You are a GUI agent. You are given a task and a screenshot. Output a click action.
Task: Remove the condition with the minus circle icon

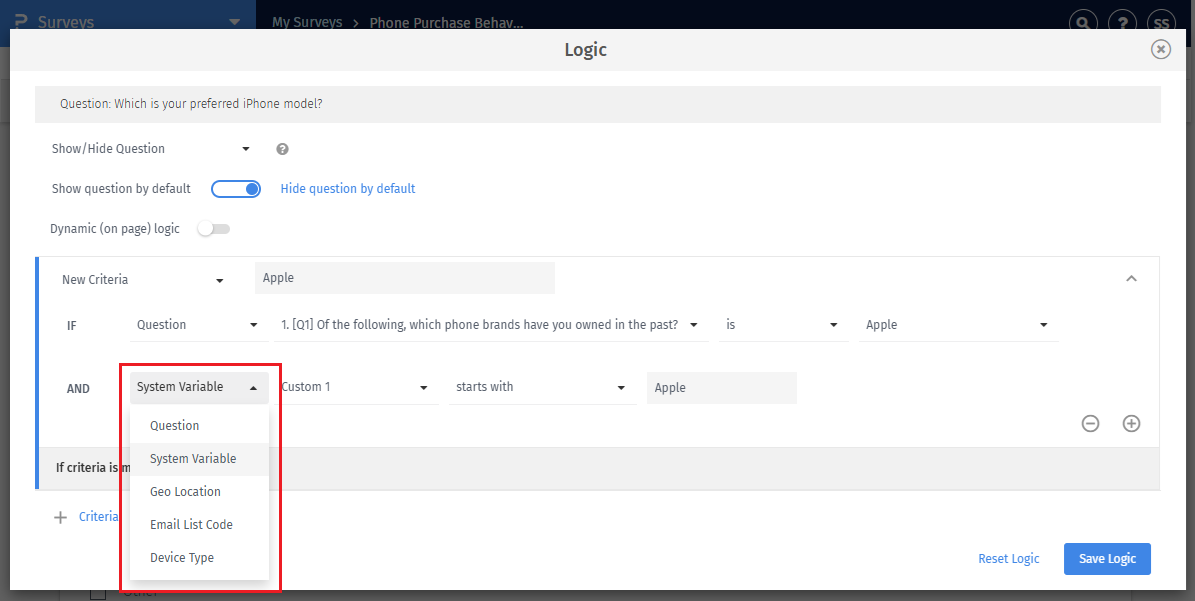(1090, 423)
